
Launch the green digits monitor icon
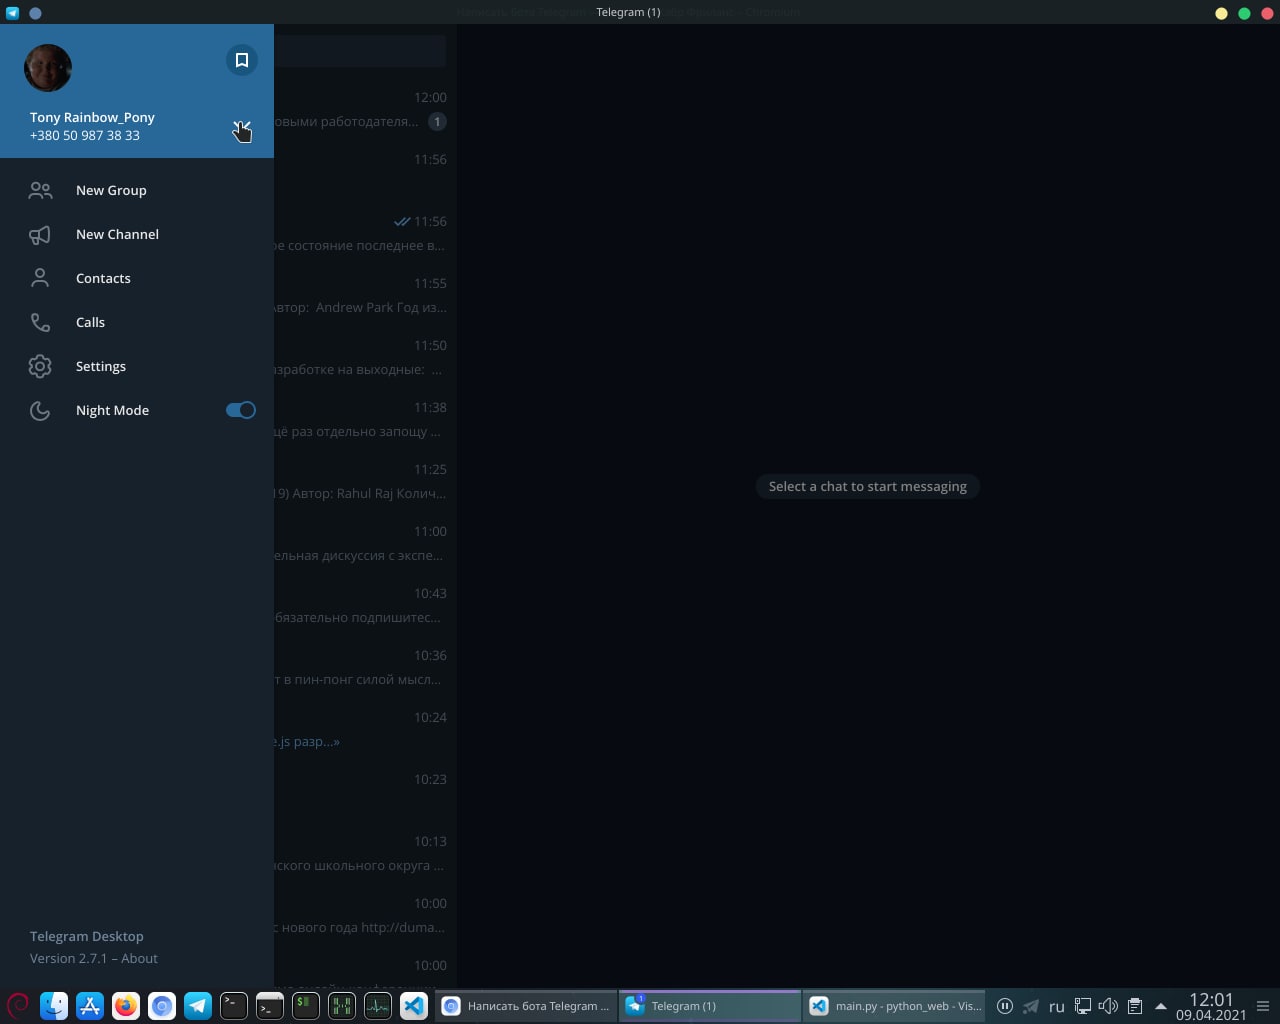(342, 1006)
